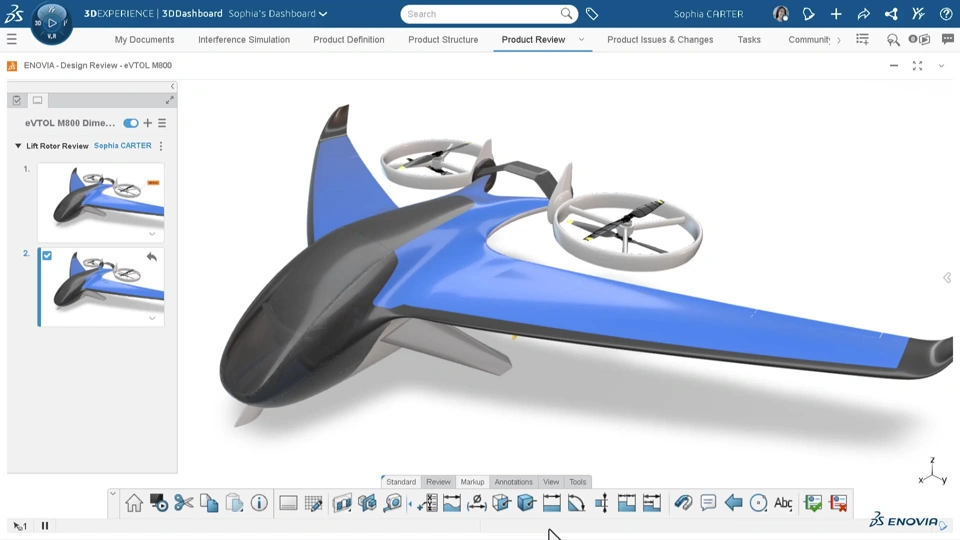Click the green check validate markup icon

pos(813,503)
